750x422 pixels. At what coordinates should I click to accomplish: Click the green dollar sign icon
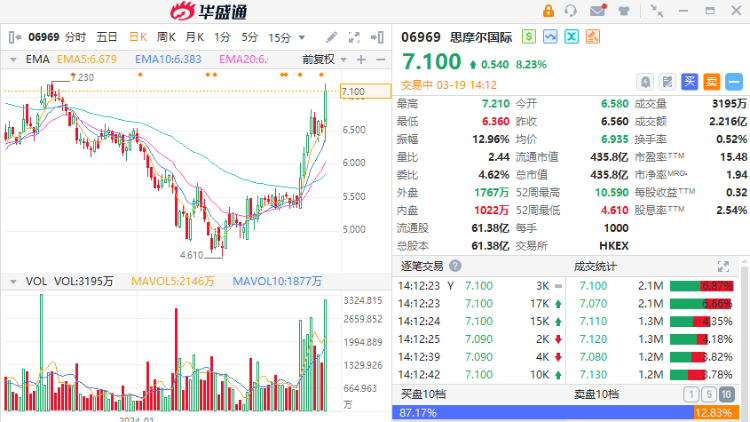click(529, 37)
